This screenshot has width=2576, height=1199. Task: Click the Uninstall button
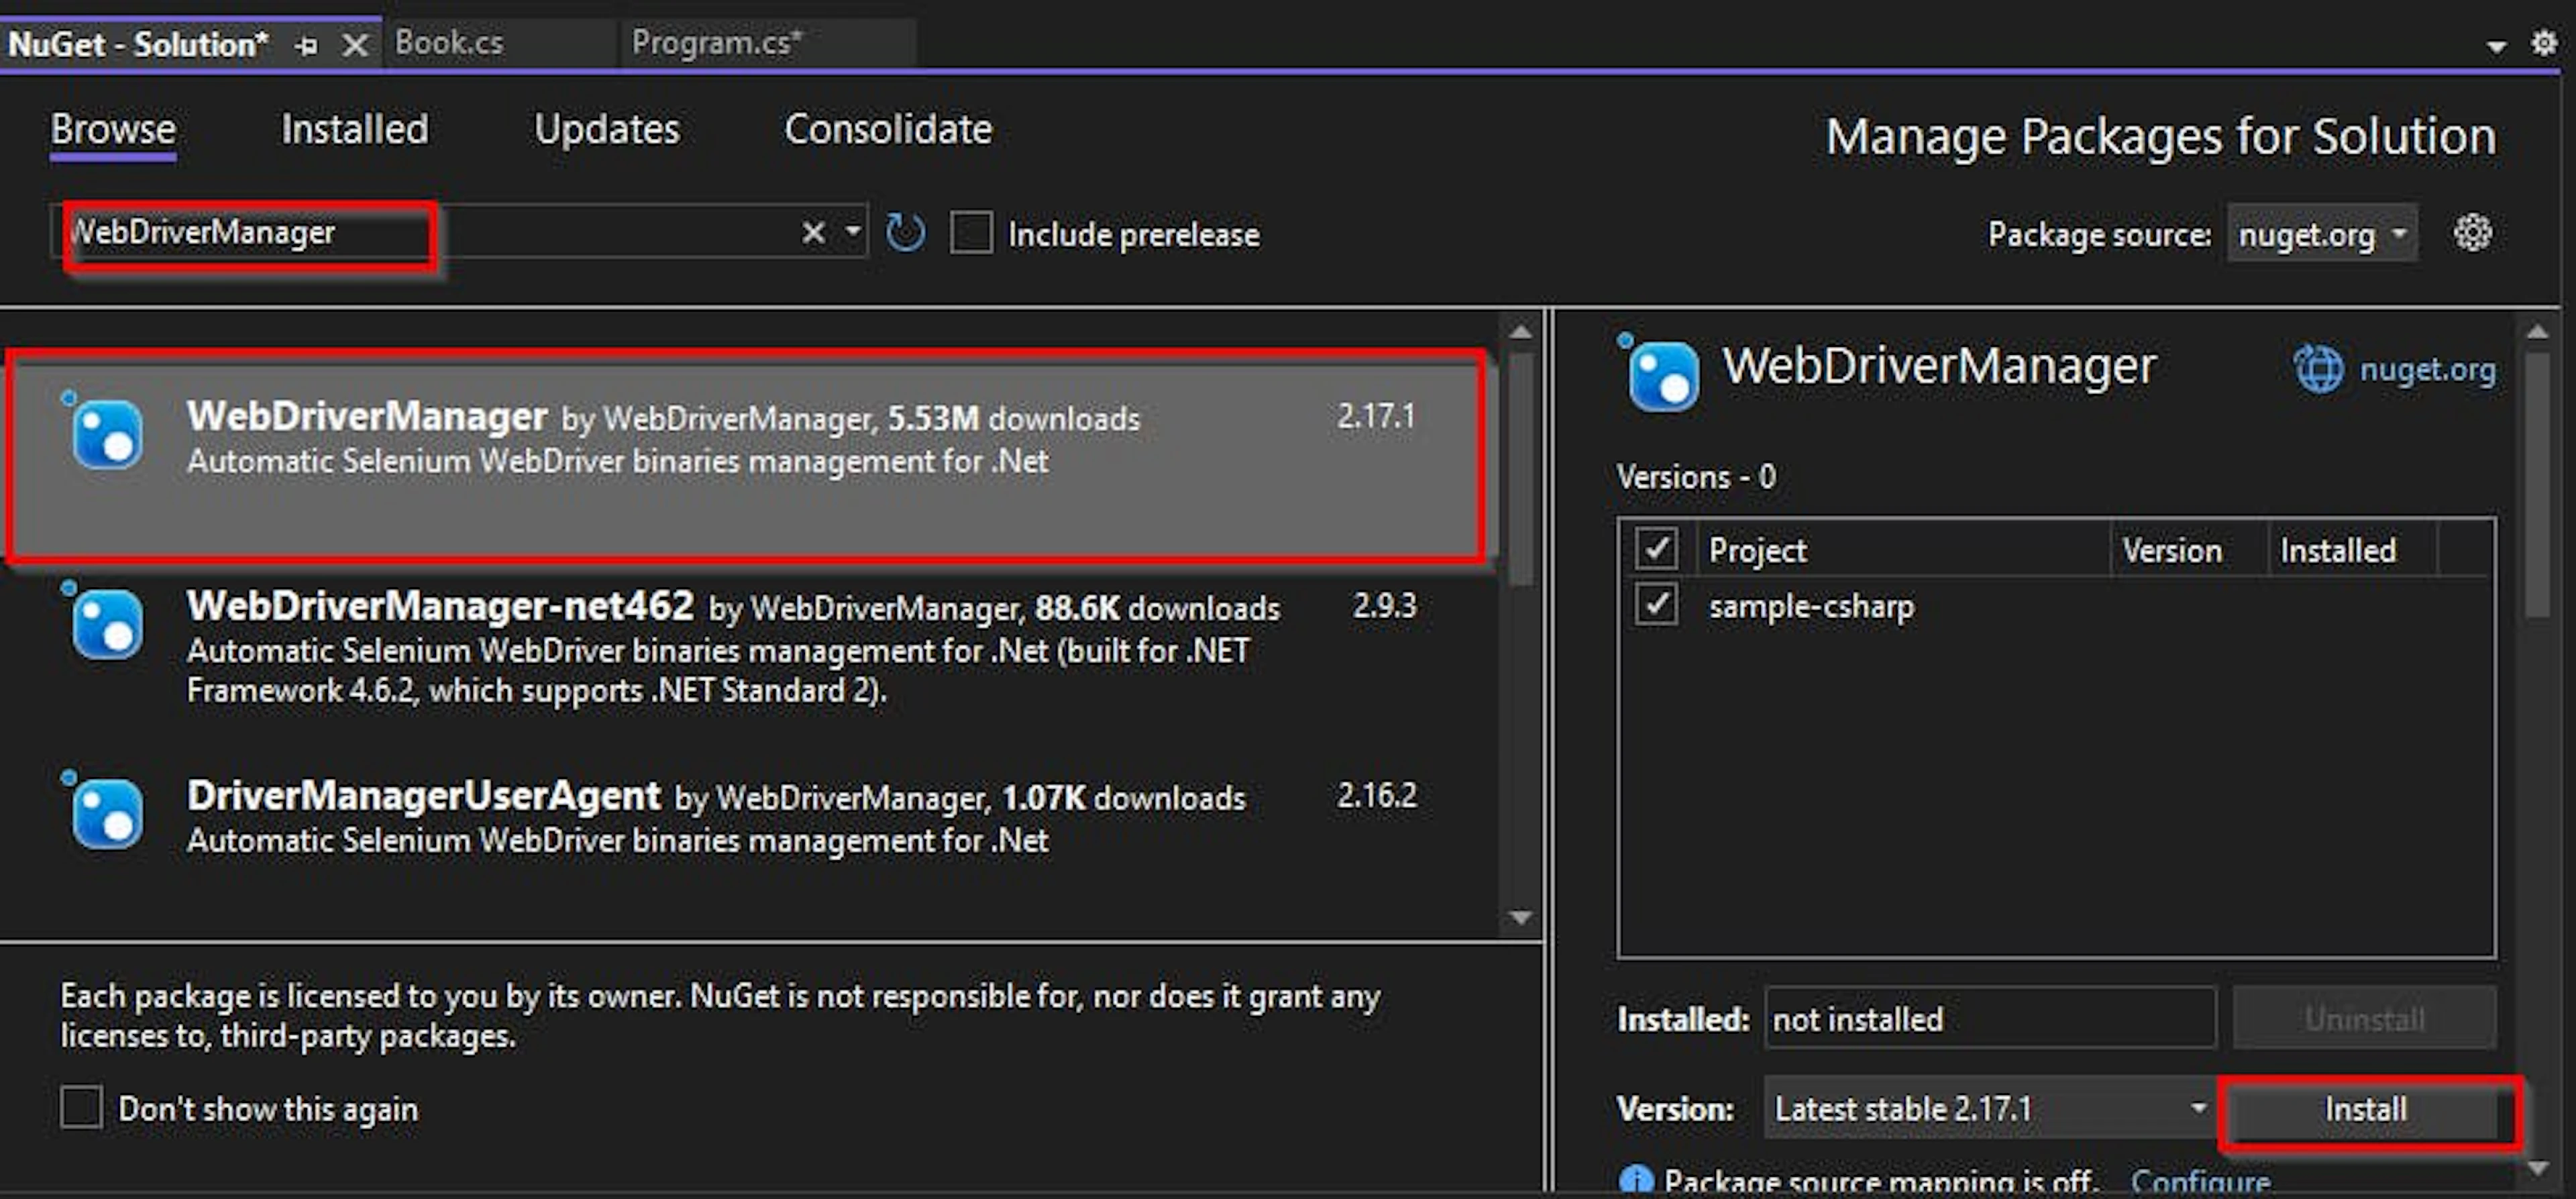[x=2365, y=1018]
